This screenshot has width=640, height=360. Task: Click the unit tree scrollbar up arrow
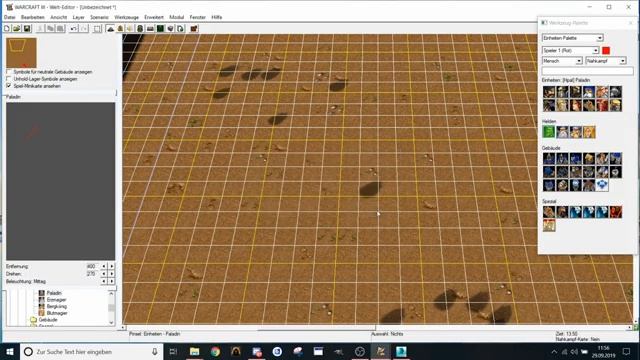pyautogui.click(x=111, y=293)
